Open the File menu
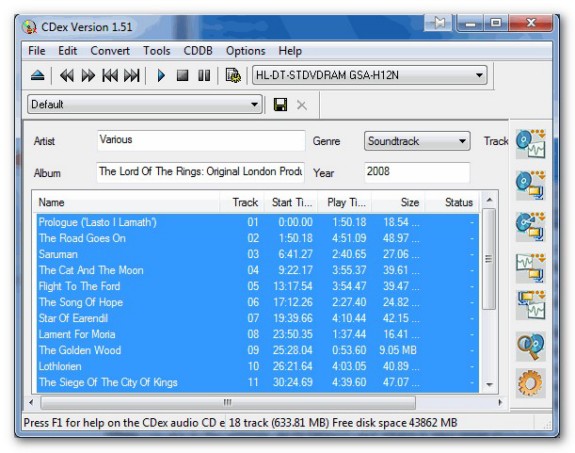Viewport: 575px width, 453px height. 37,51
